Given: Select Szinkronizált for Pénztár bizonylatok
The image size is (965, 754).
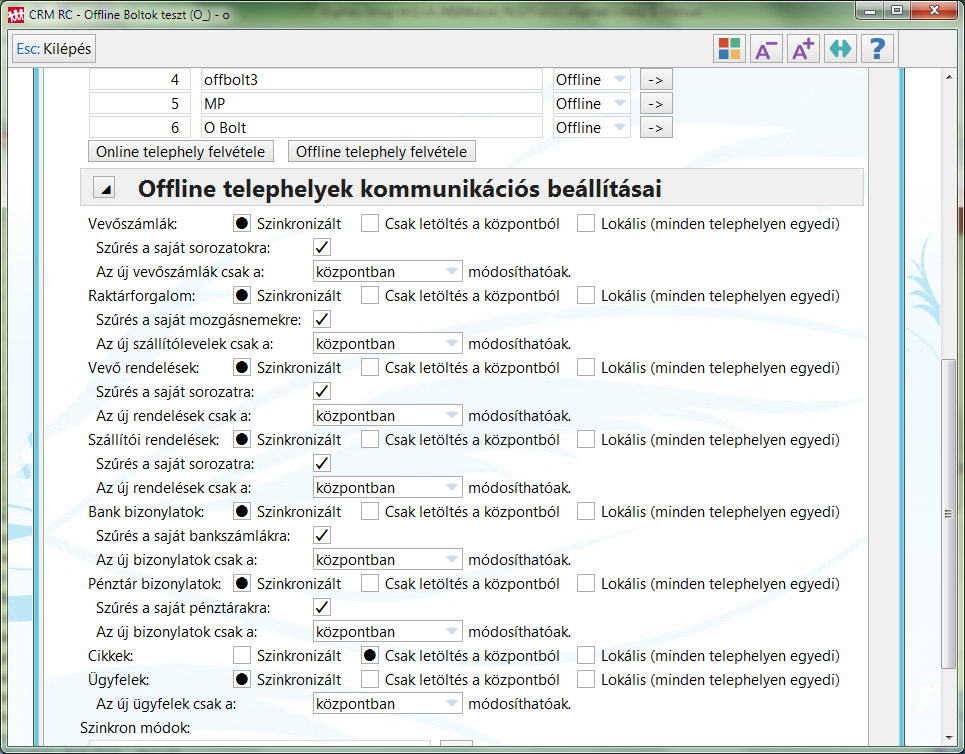Looking at the screenshot, I should coord(242,584).
